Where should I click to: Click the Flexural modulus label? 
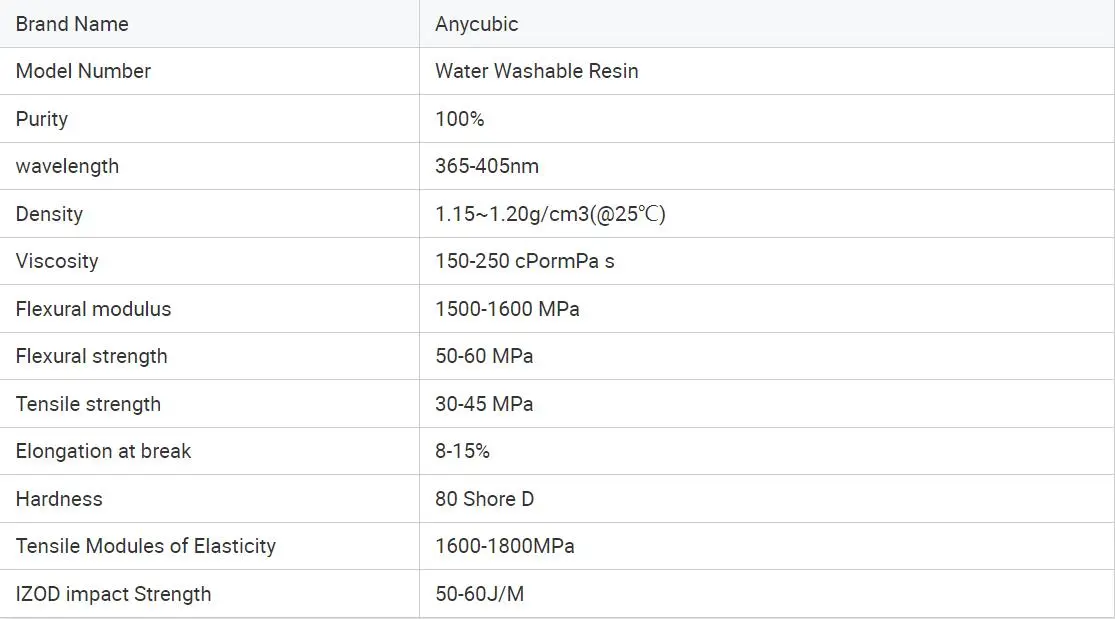(x=93, y=309)
